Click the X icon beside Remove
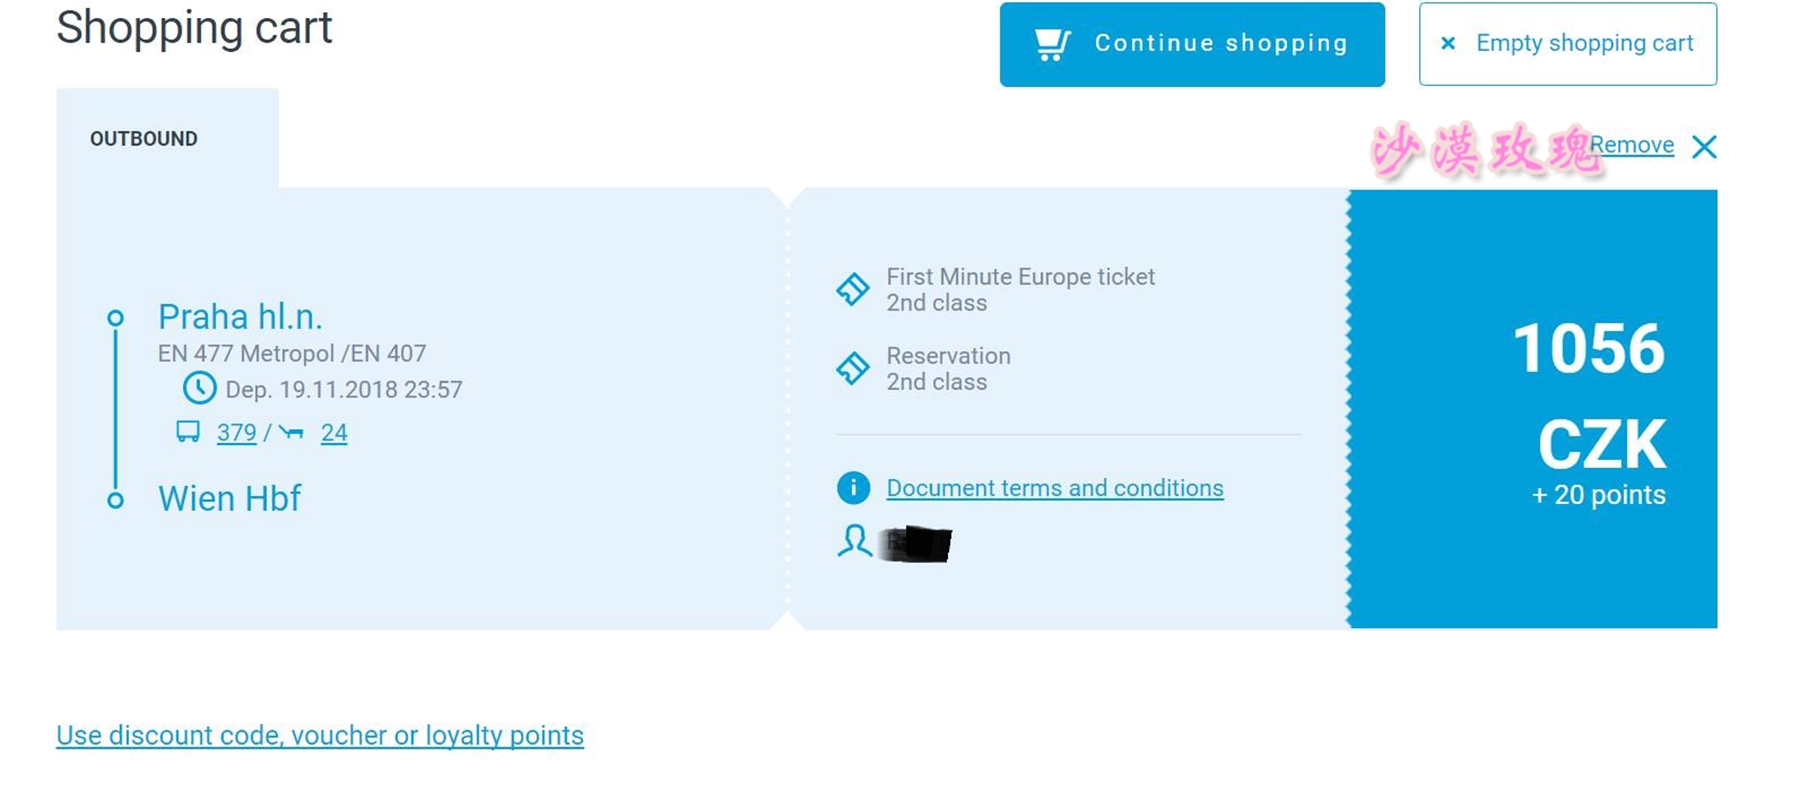Viewport: 1800px width, 800px height. click(1704, 147)
